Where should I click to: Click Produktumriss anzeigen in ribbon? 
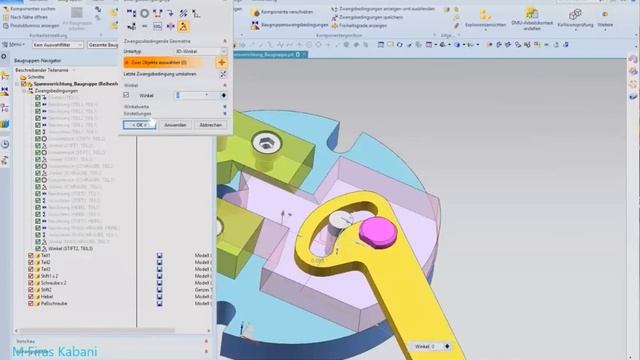[31, 26]
